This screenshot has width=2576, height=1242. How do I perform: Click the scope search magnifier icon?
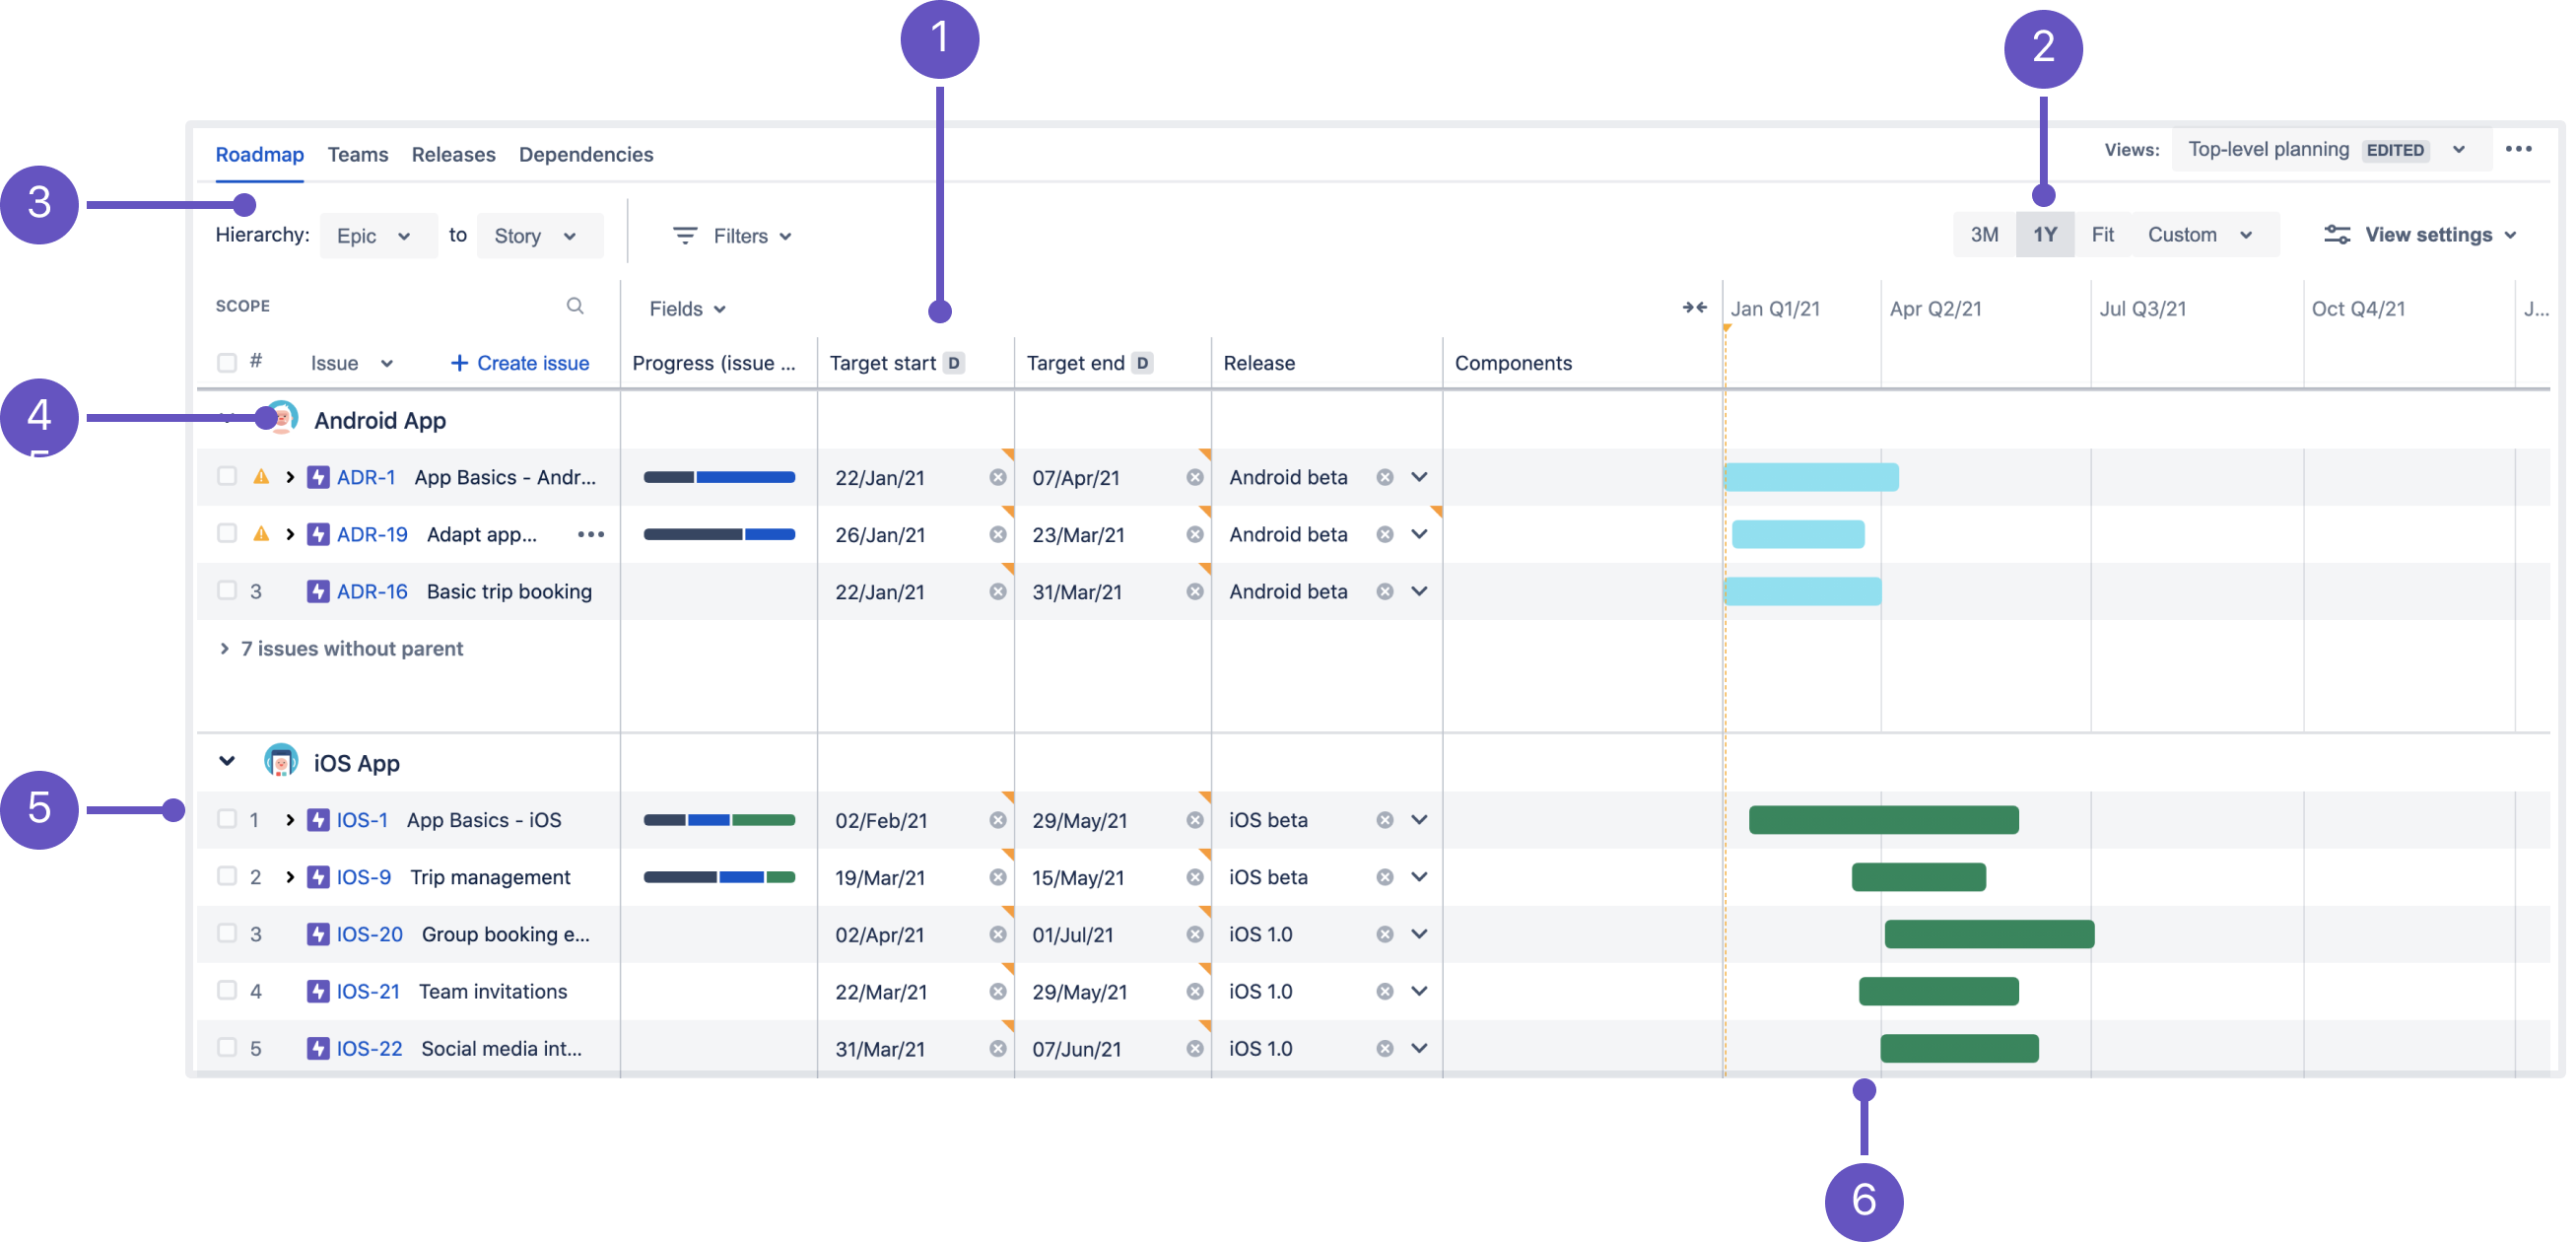point(575,306)
